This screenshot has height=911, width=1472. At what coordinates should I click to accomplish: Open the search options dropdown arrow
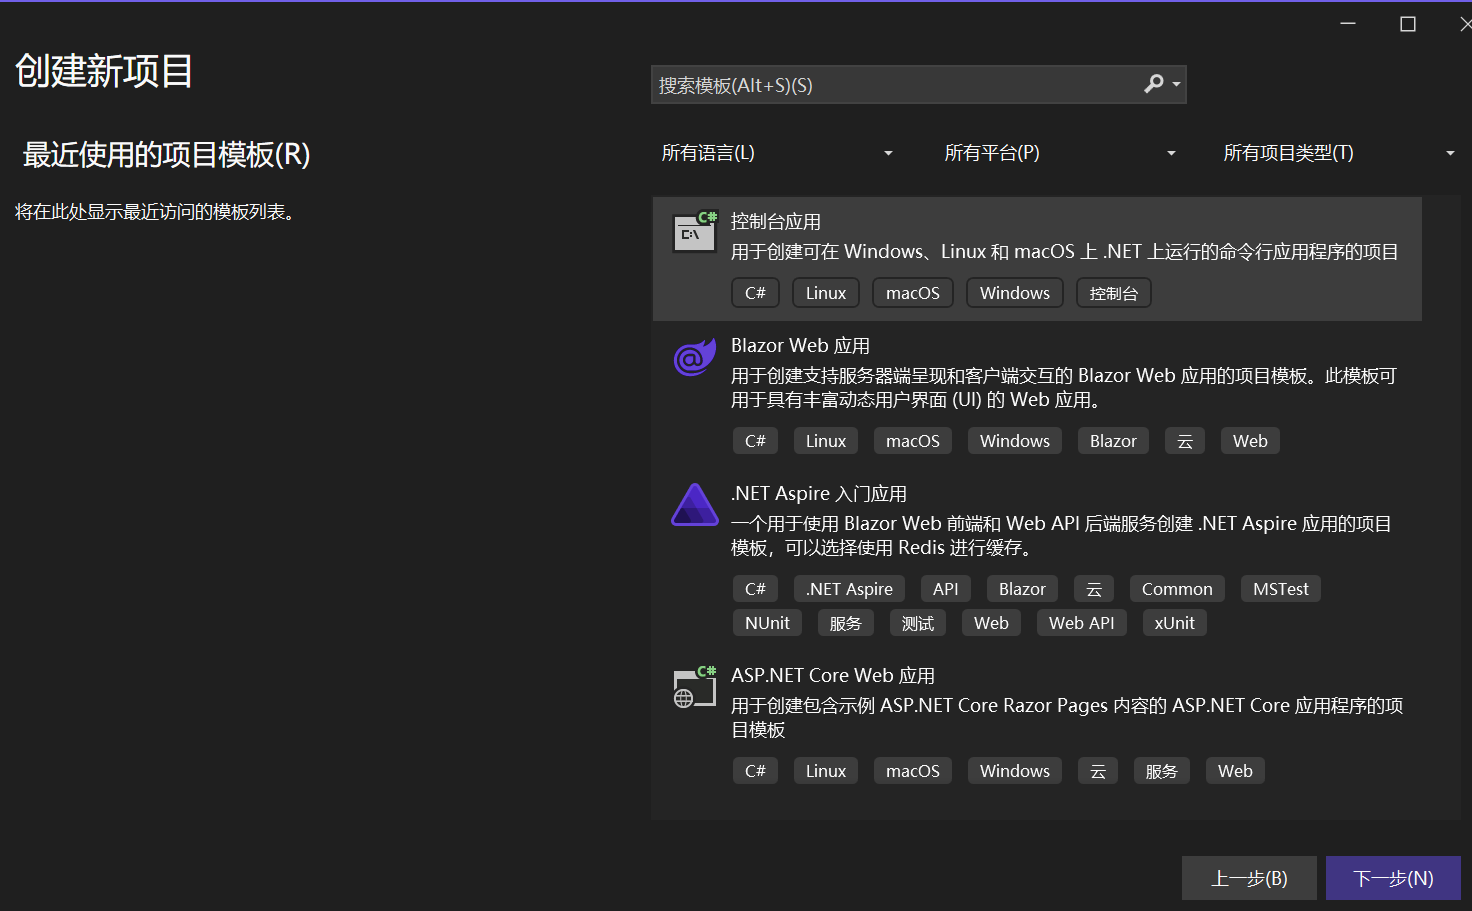(x=1176, y=85)
